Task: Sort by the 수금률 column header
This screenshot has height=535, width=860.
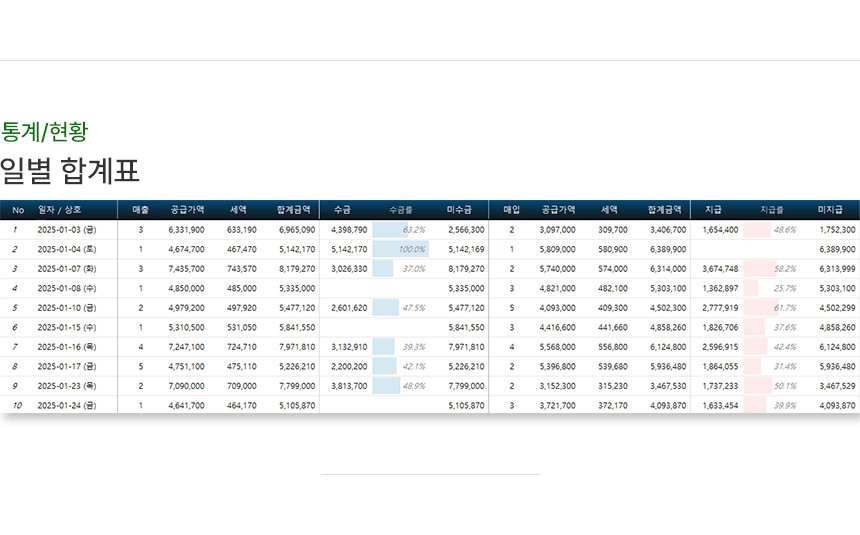Action: 400,210
